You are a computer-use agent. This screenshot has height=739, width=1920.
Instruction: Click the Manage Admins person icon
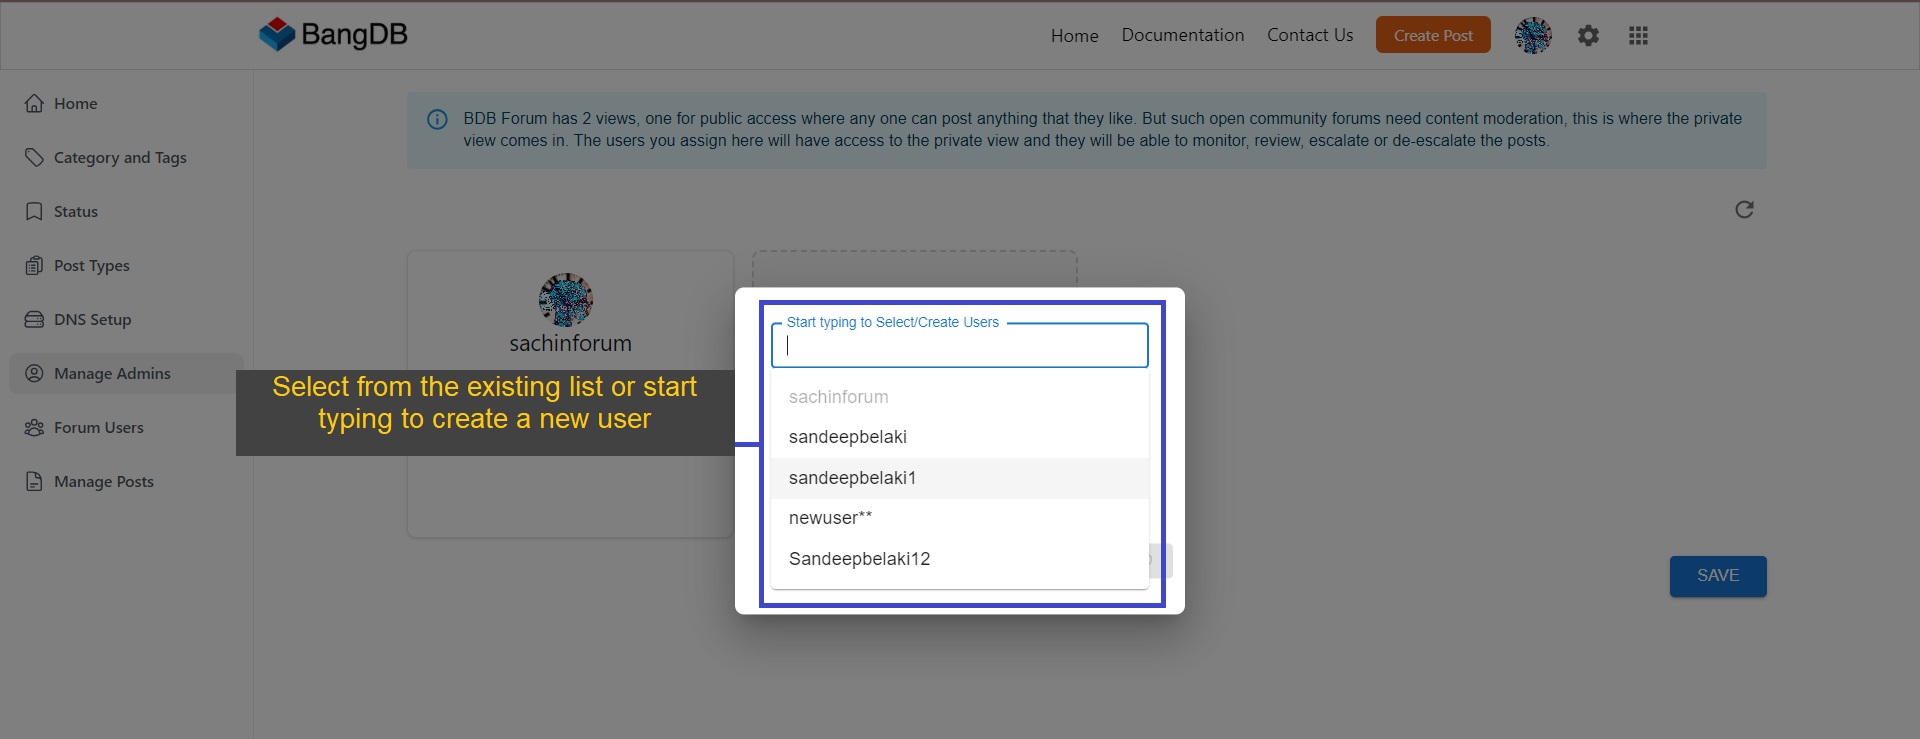pos(34,373)
